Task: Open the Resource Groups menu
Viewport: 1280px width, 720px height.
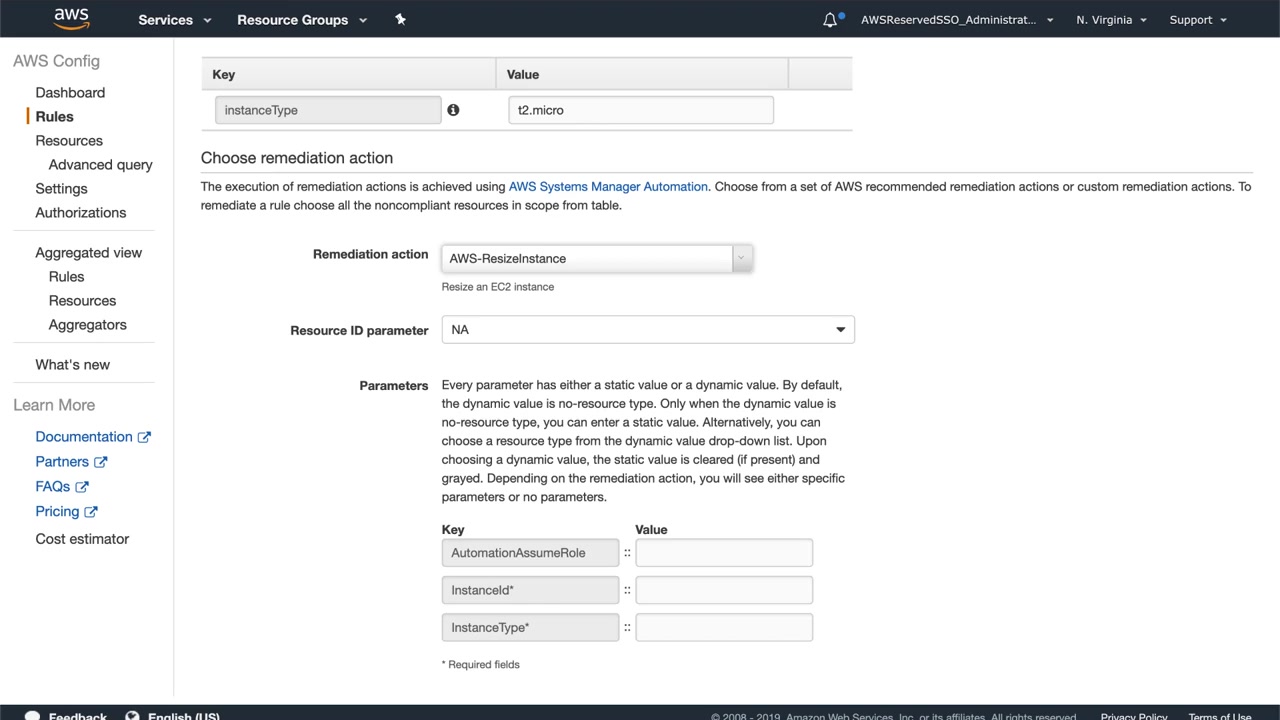Action: tap(302, 20)
